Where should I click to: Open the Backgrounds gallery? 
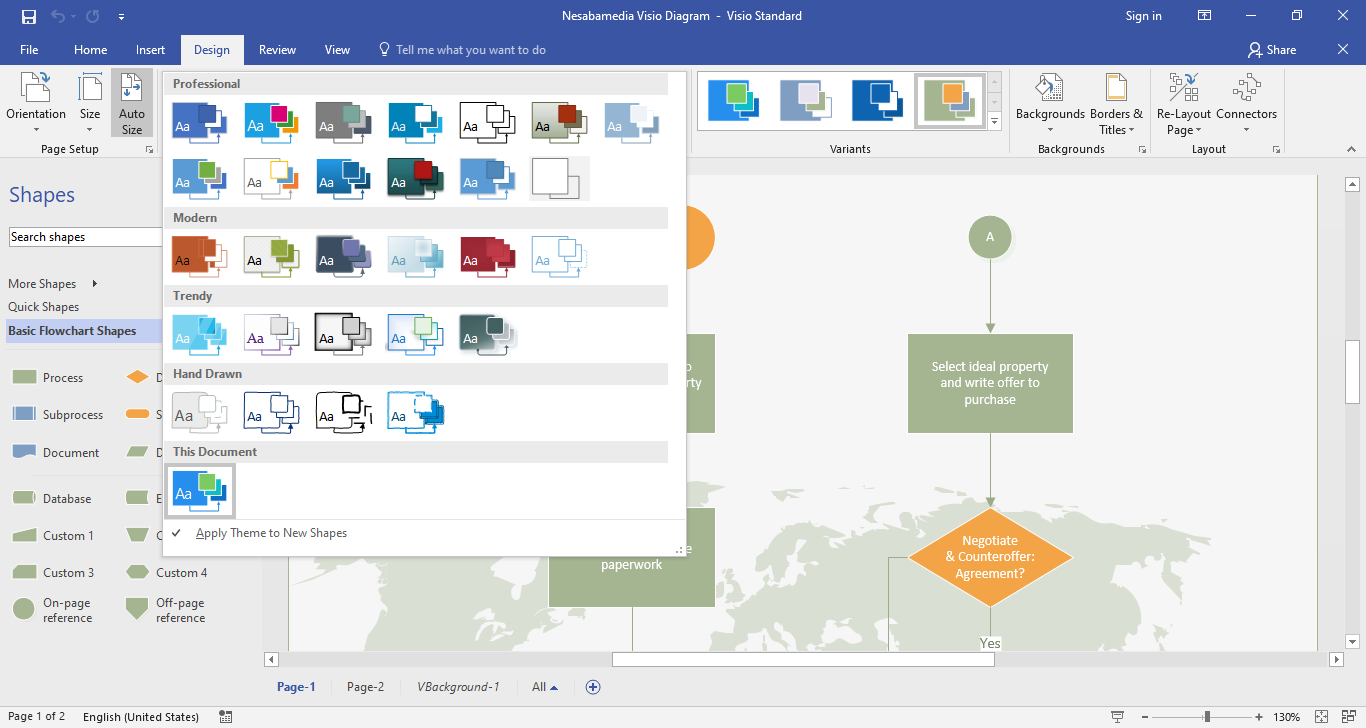[1050, 102]
